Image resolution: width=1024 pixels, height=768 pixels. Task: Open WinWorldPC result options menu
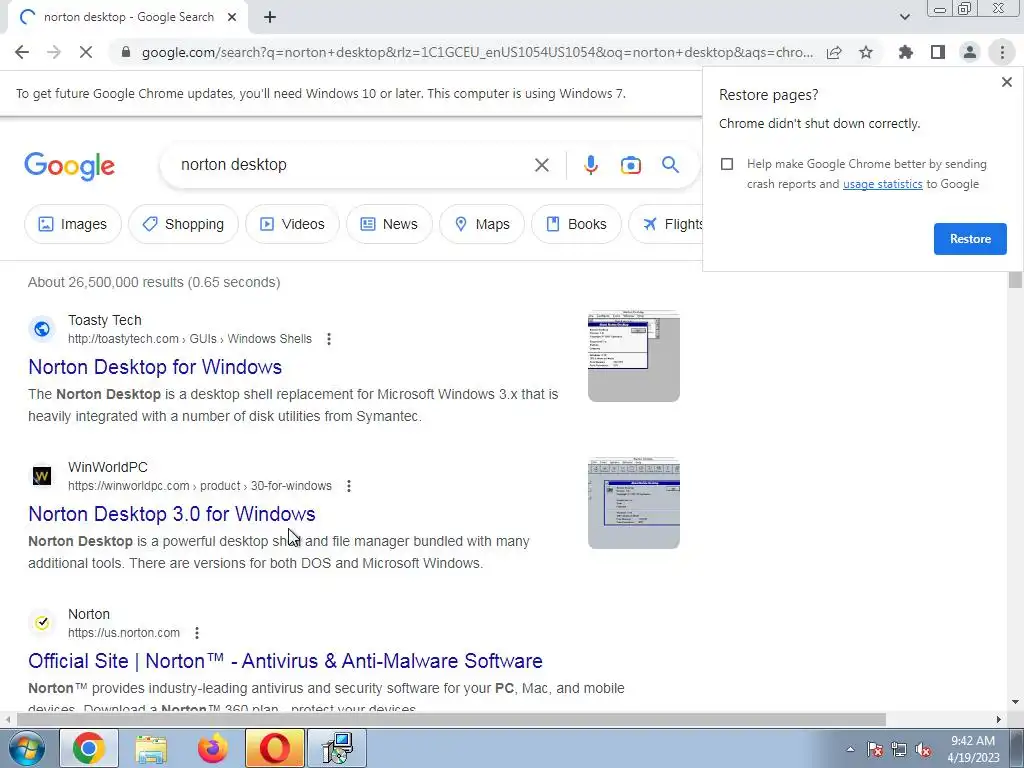(349, 486)
